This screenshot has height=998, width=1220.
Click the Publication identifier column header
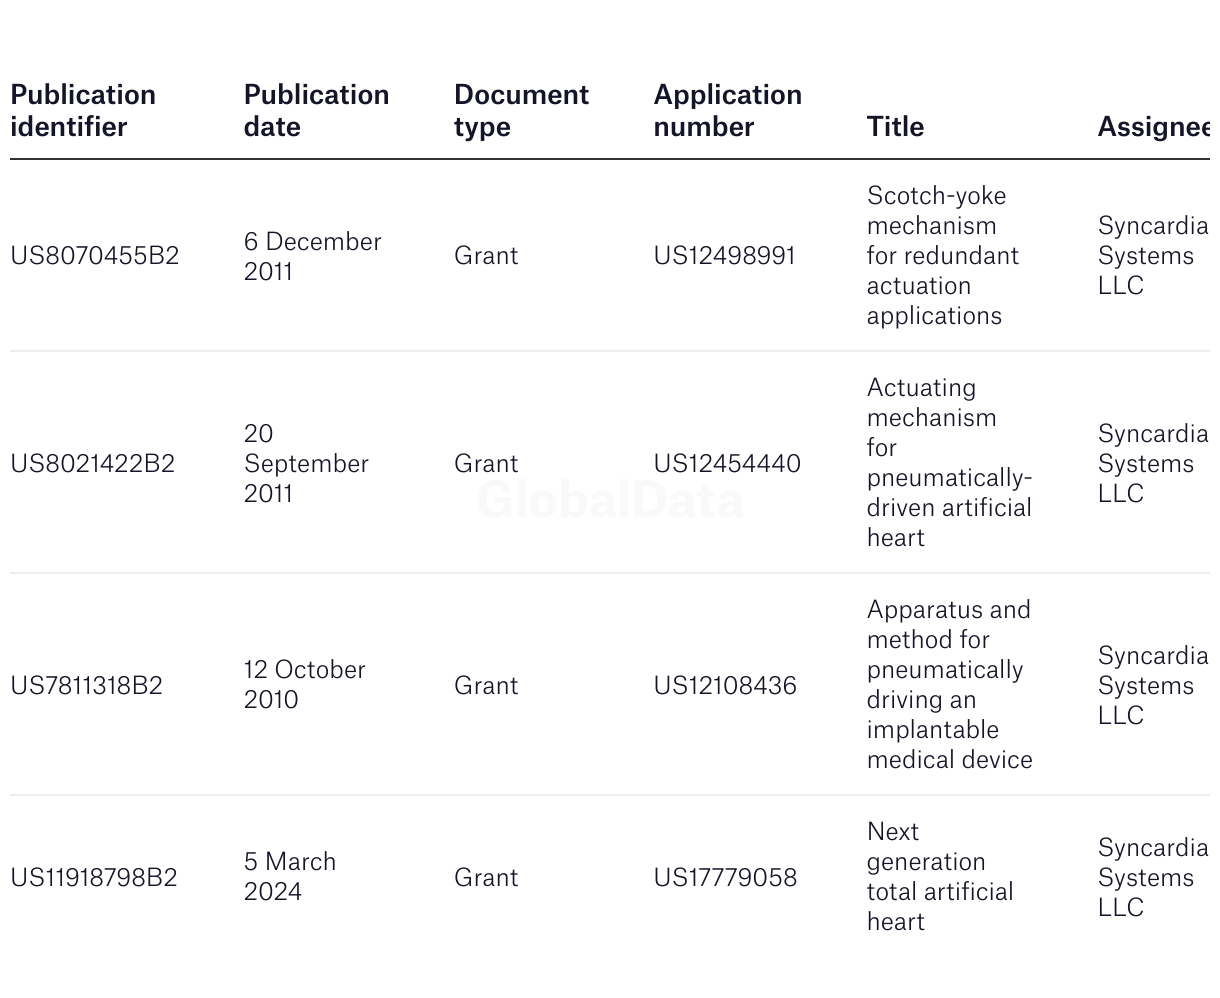coord(83,110)
